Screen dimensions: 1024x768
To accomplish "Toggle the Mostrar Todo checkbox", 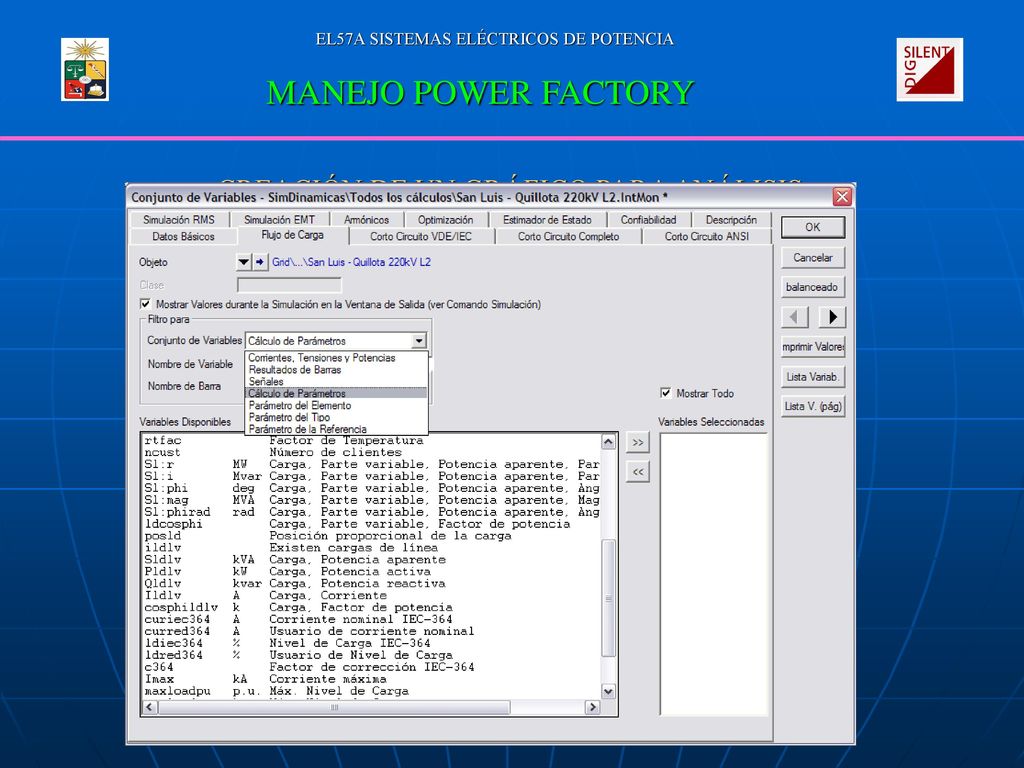I will pyautogui.click(x=665, y=393).
